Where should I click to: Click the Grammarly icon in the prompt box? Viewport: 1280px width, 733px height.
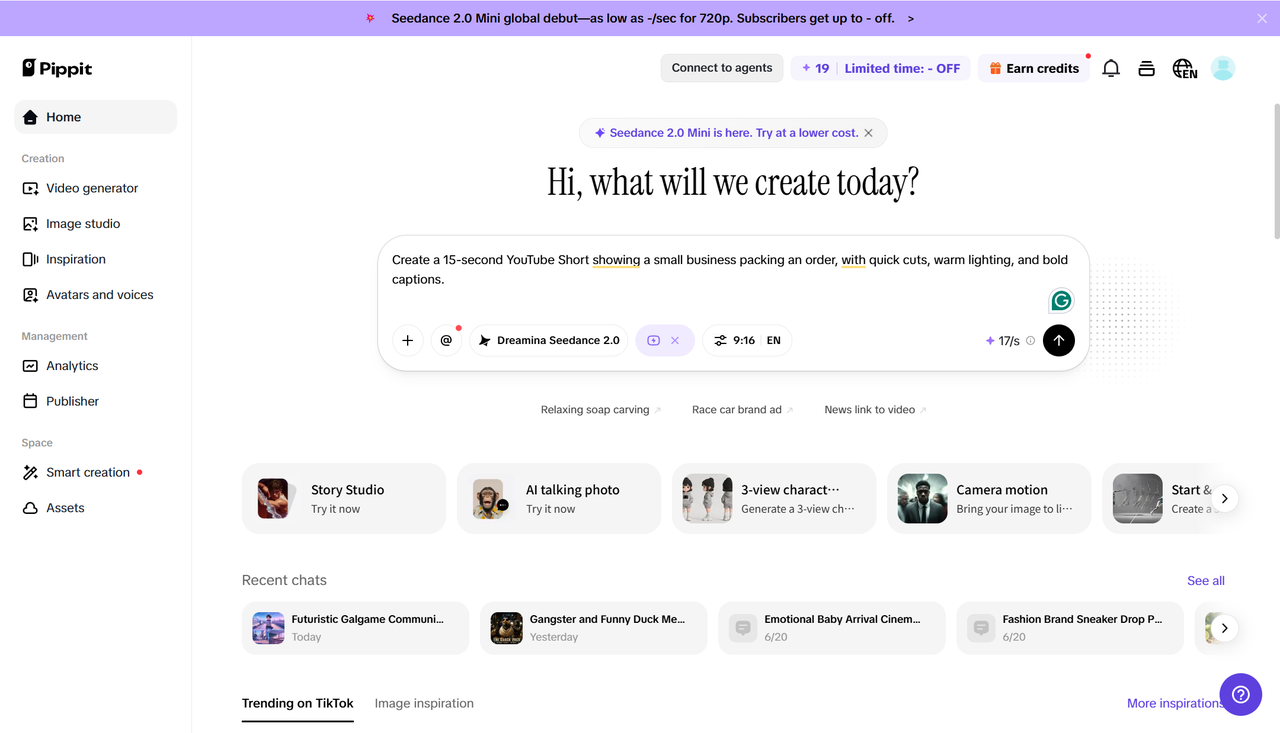pyautogui.click(x=1061, y=300)
